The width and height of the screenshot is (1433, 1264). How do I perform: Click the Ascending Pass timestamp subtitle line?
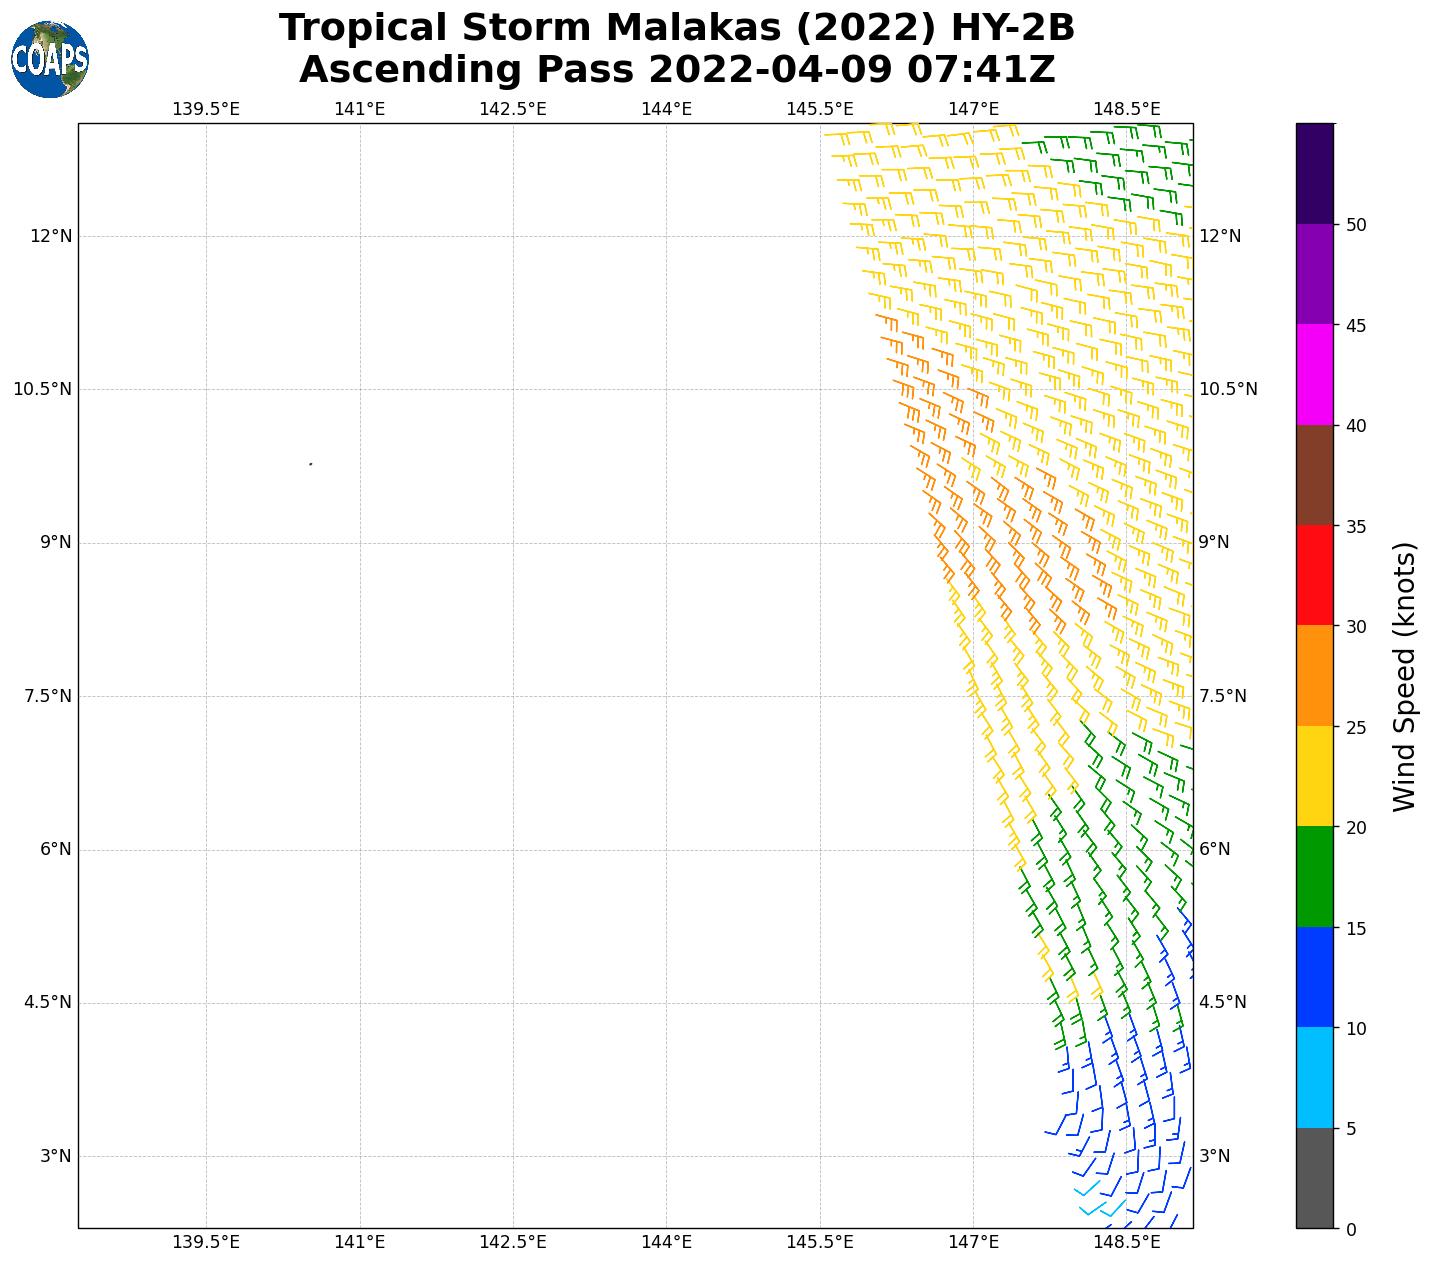coord(676,70)
